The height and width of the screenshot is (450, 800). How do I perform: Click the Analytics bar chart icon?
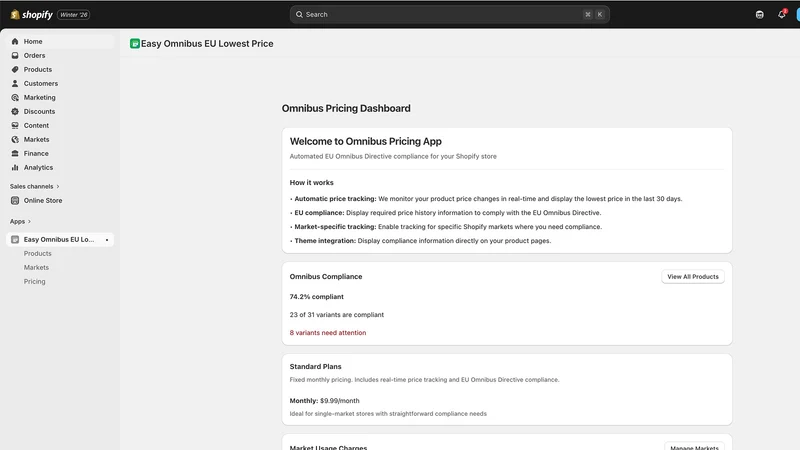tap(15, 167)
